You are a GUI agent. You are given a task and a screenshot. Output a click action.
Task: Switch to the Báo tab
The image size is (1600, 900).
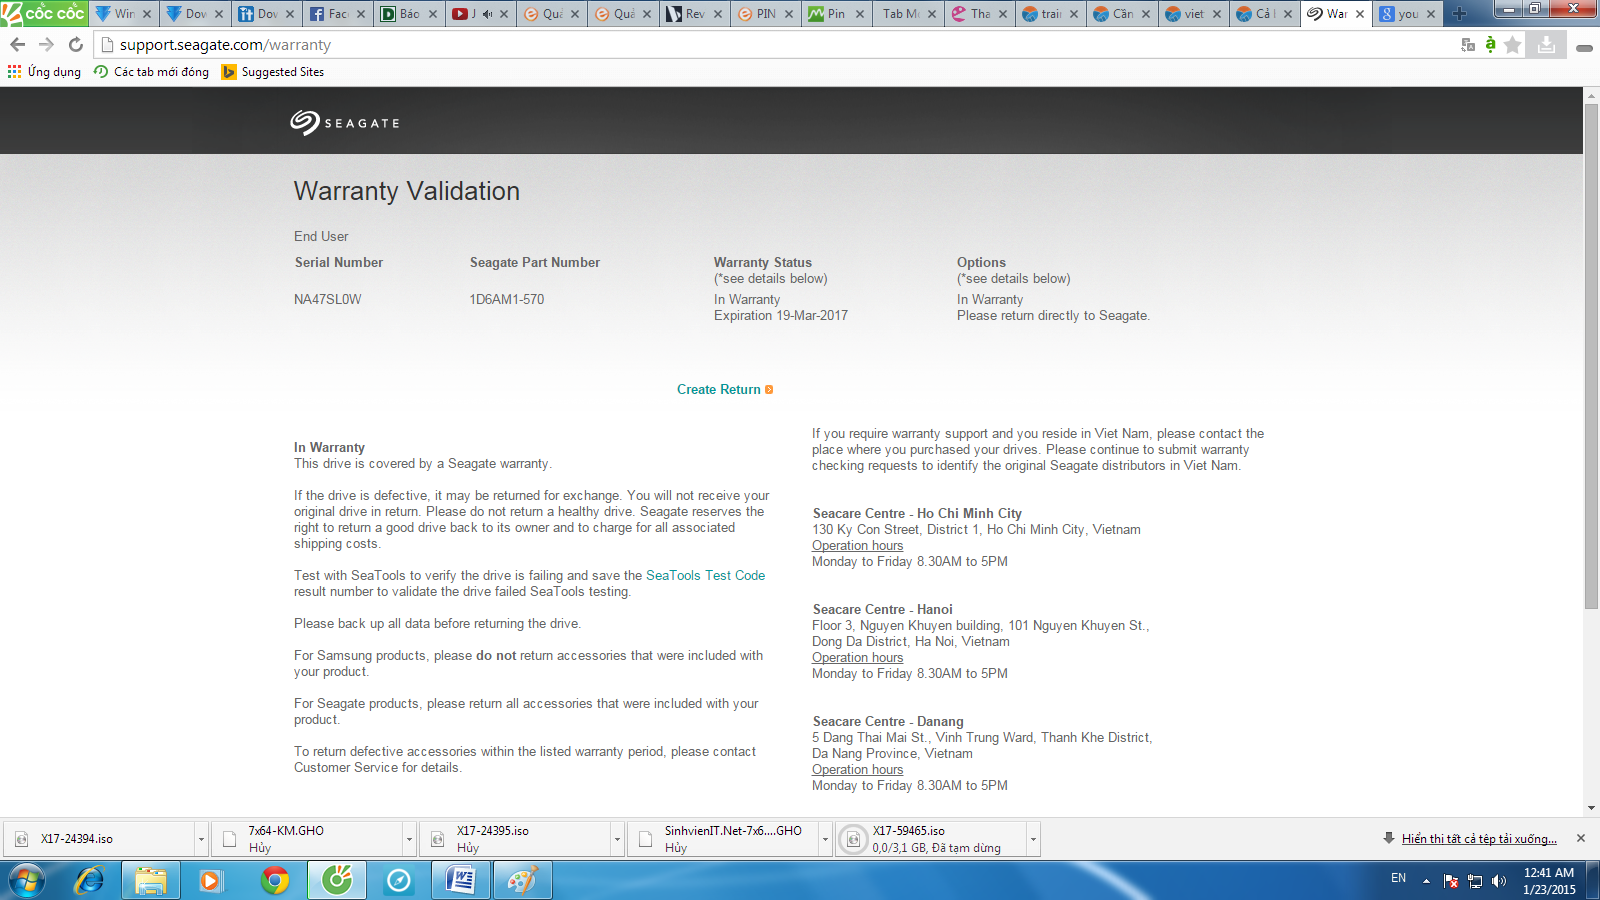407,14
